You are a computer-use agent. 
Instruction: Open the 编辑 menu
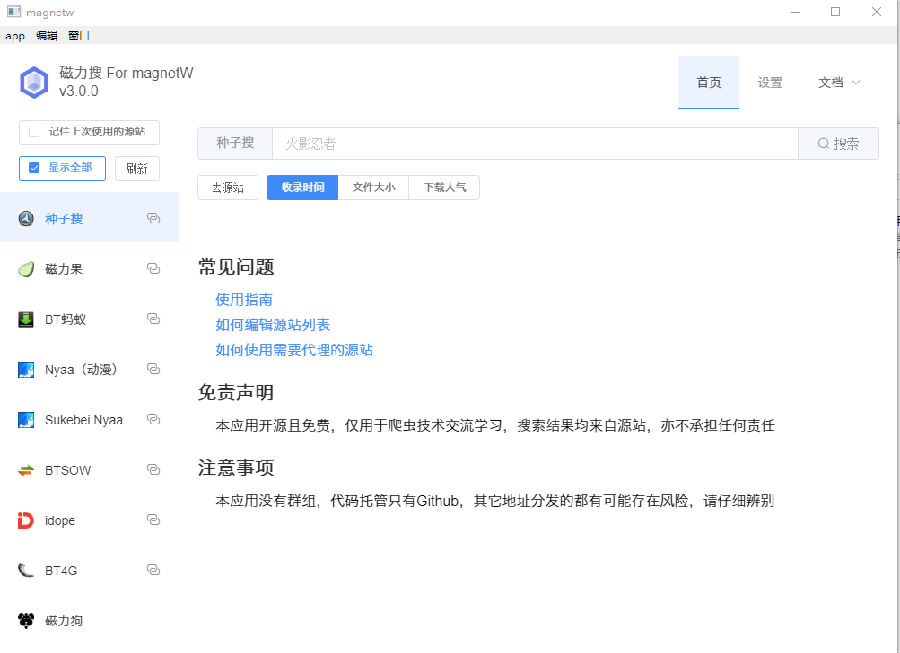(x=46, y=36)
